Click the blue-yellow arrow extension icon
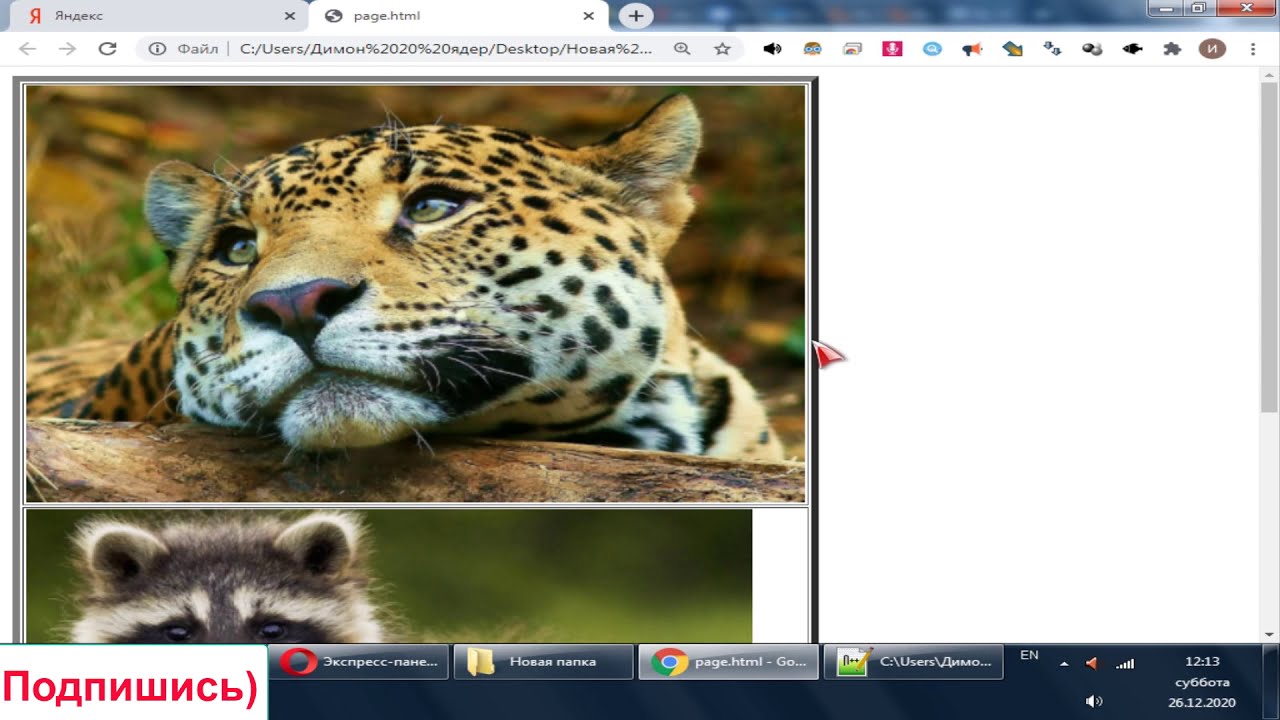This screenshot has height=720, width=1280. click(1012, 48)
